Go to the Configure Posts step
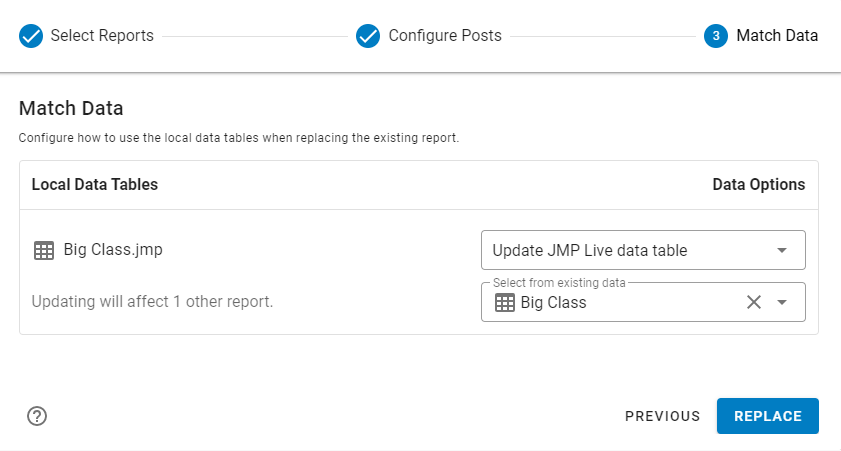 pos(445,36)
